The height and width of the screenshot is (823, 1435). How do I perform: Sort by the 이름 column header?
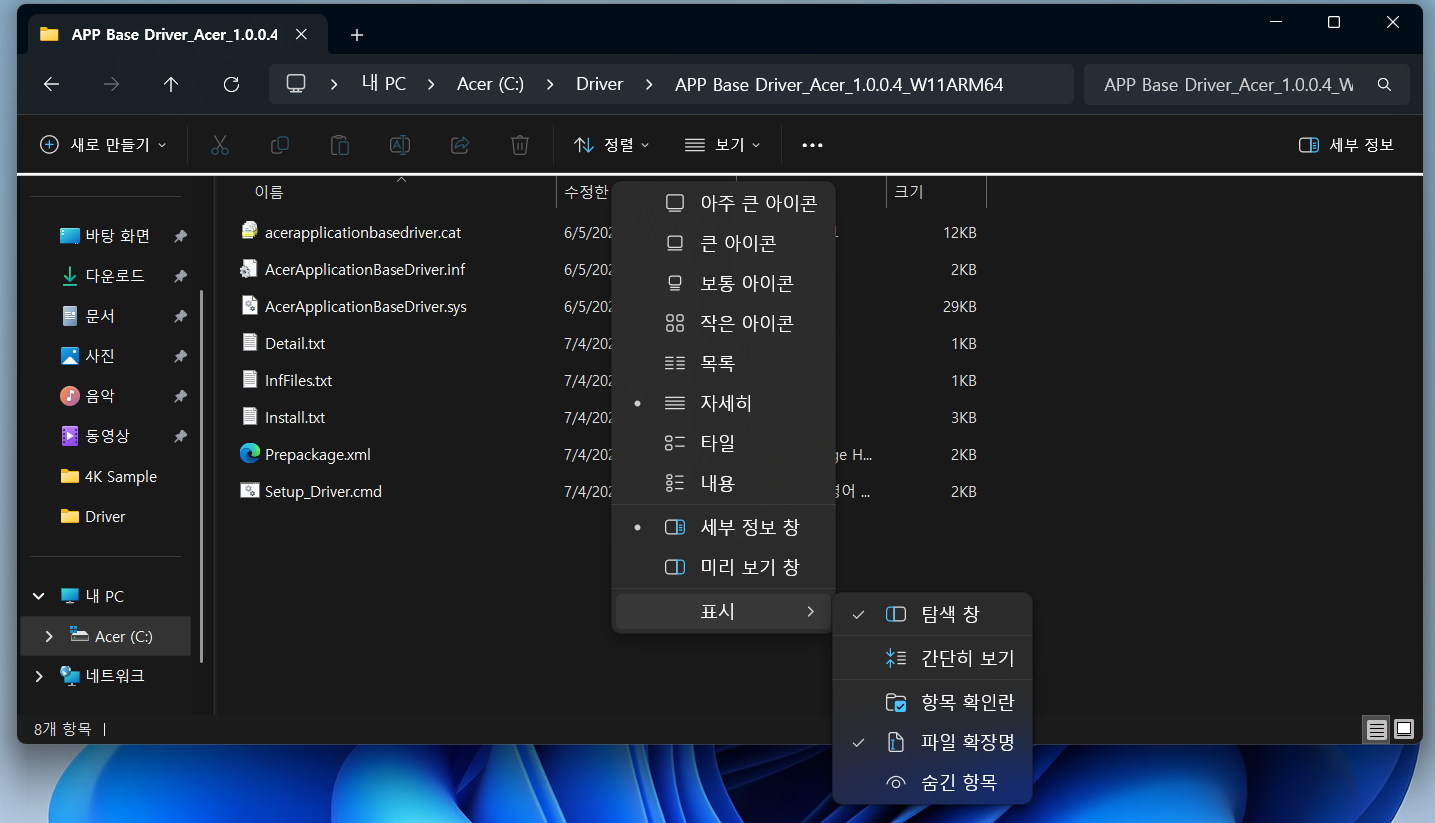click(x=269, y=192)
